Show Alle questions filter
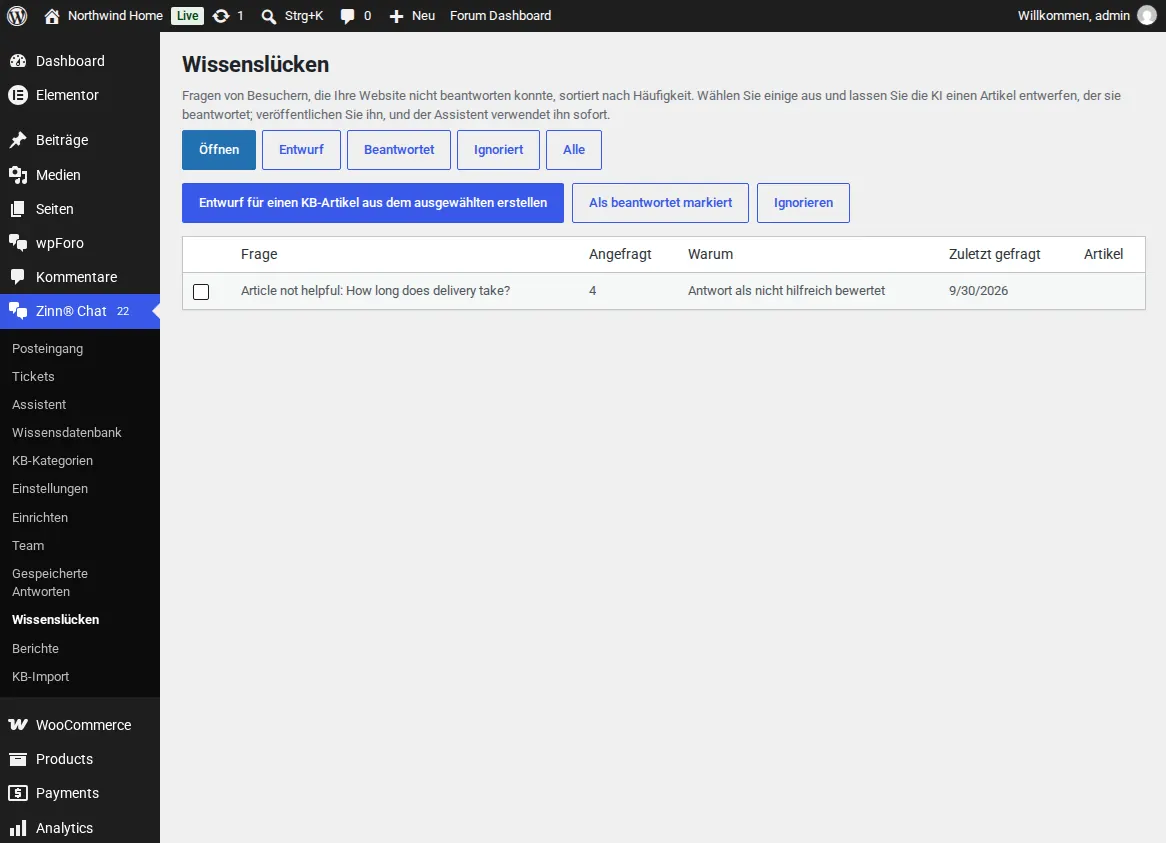The image size is (1166, 843). pyautogui.click(x=573, y=149)
